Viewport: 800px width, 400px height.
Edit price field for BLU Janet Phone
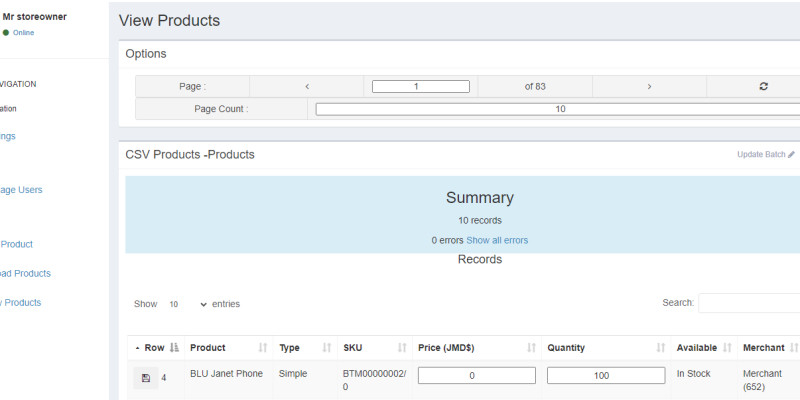coord(477,376)
